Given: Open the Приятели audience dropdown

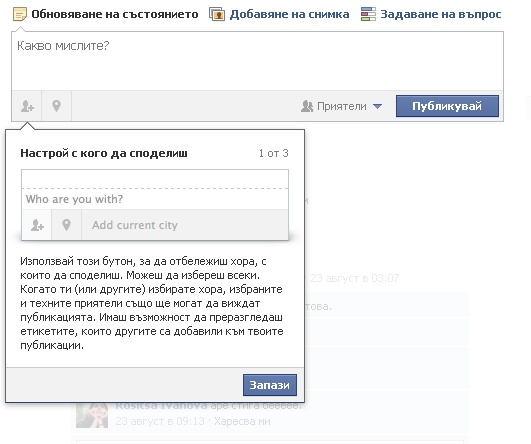Looking at the screenshot, I should coord(342,106).
